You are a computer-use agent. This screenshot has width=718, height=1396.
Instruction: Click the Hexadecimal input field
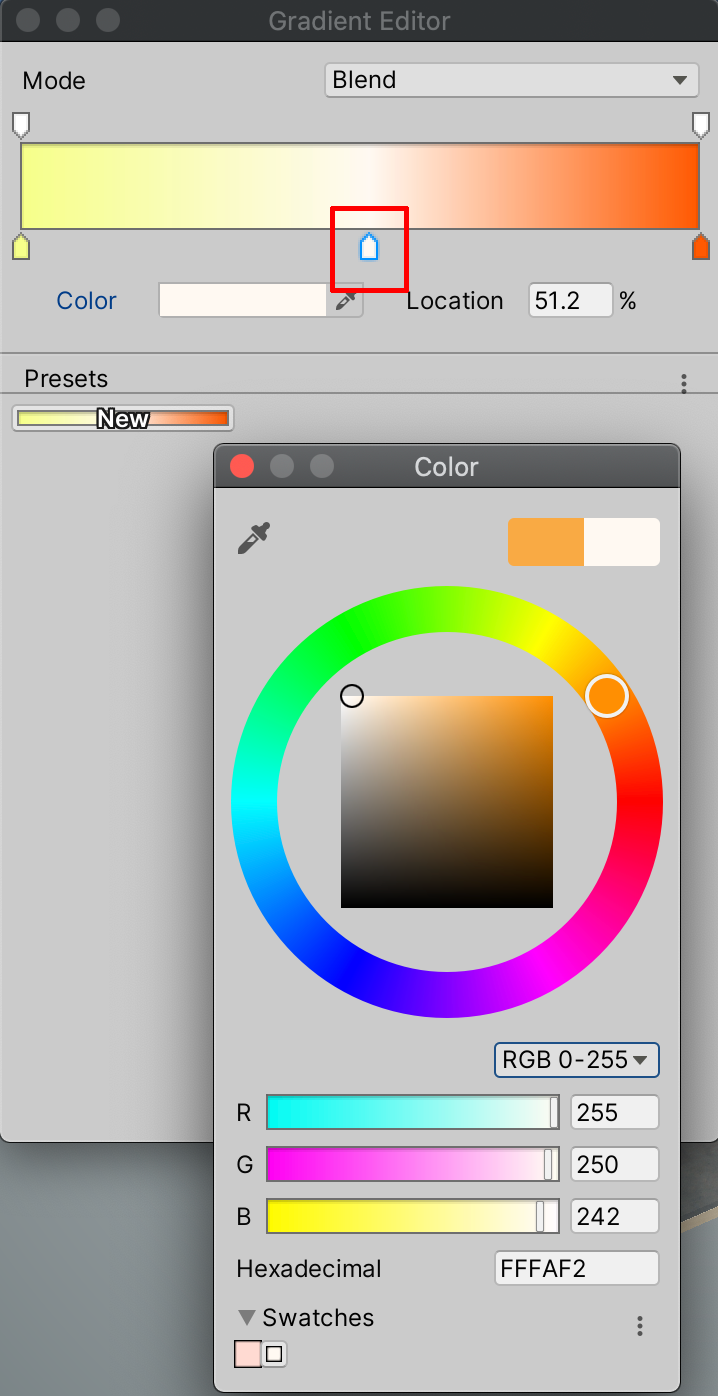click(576, 1268)
